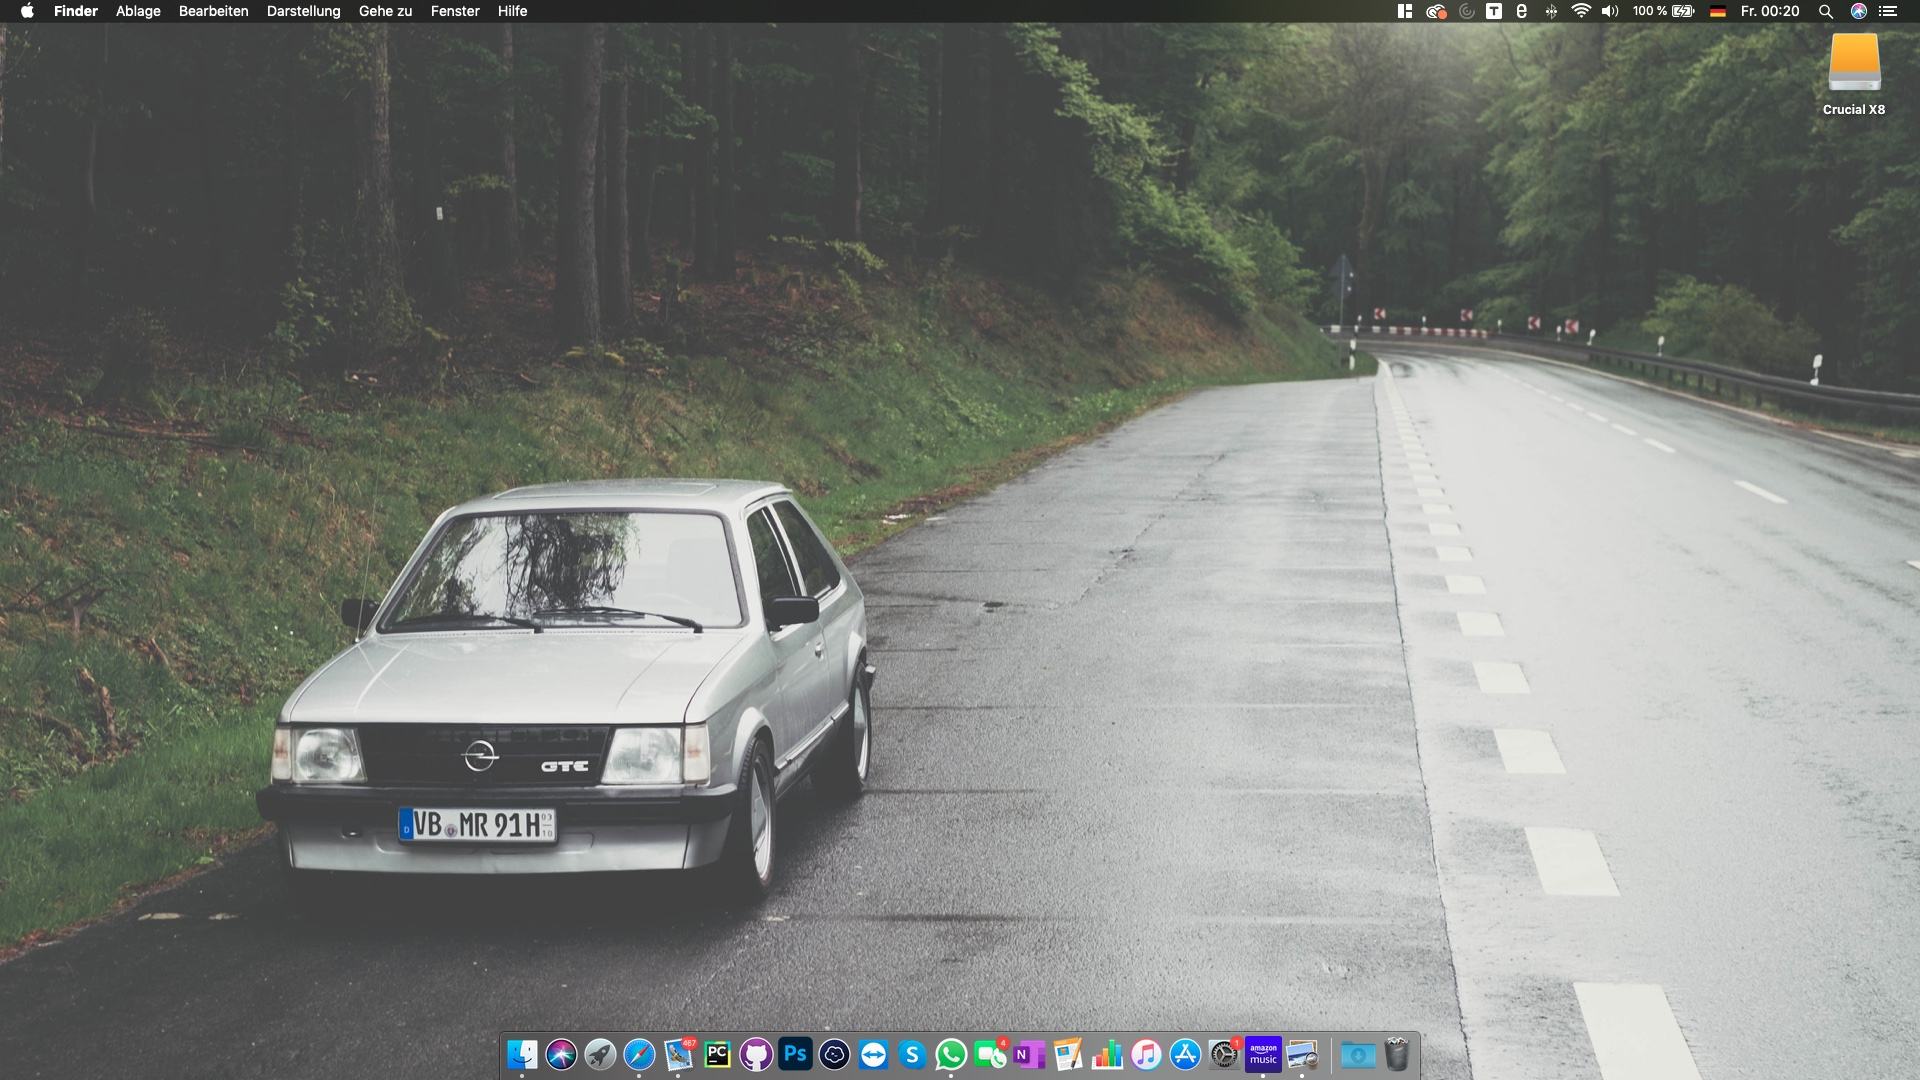The width and height of the screenshot is (1920, 1080).
Task: Open Finder from the Dock
Action: [x=522, y=1054]
